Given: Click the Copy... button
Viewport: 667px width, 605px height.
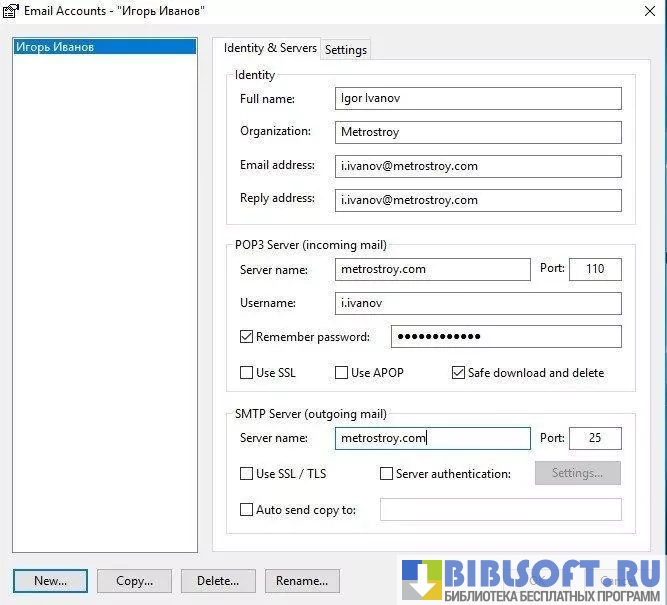Looking at the screenshot, I should [134, 581].
